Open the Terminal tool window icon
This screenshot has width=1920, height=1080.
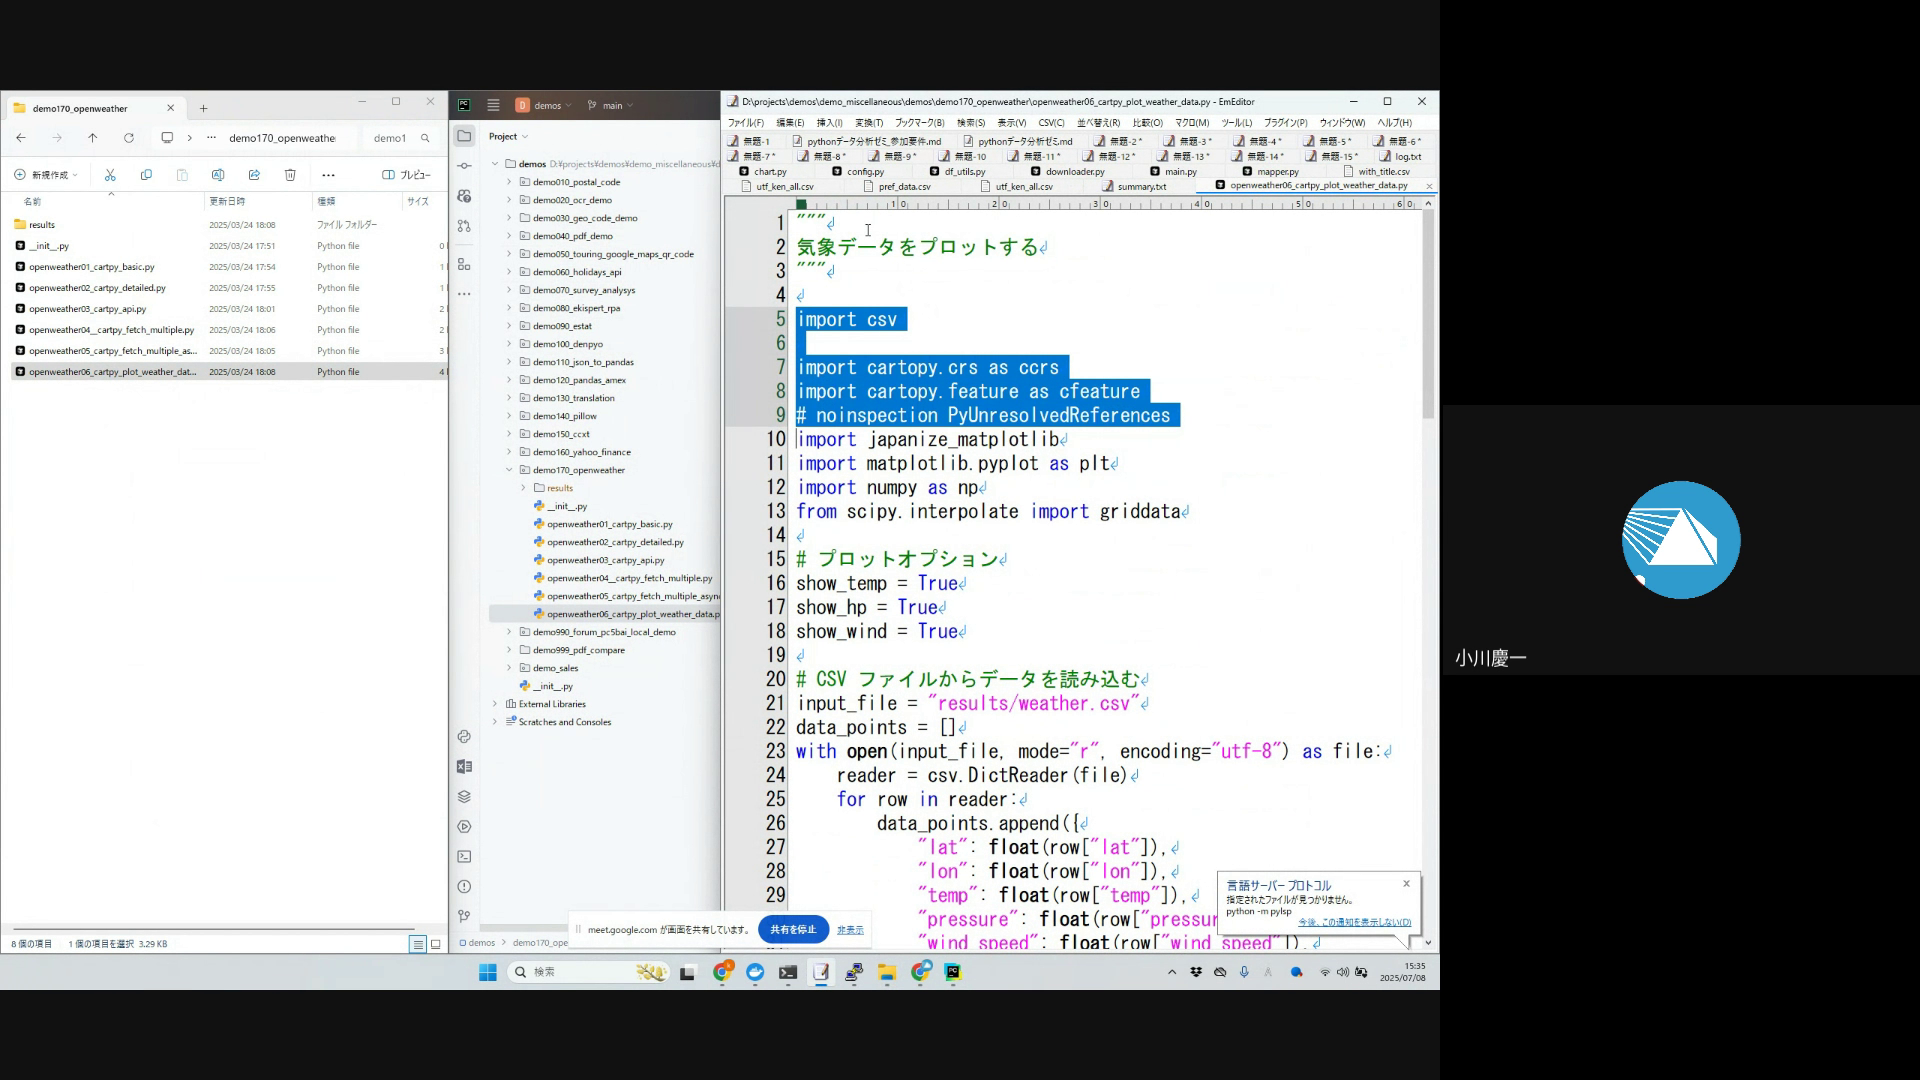pos(464,857)
